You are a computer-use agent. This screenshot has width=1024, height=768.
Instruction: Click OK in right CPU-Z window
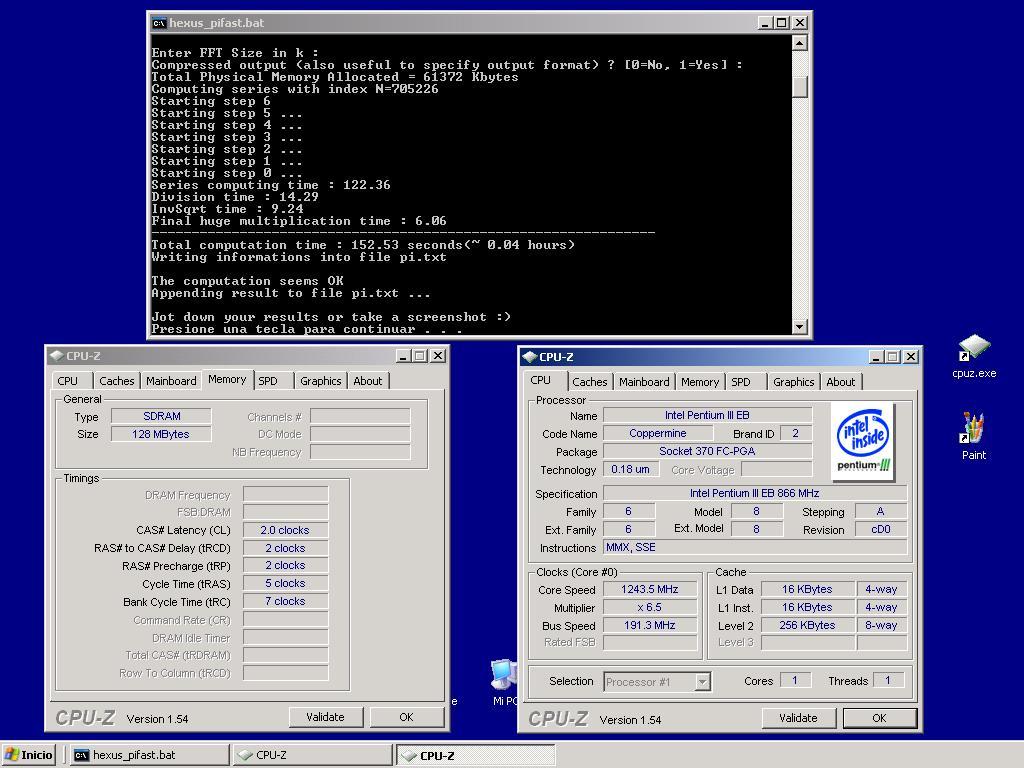coord(879,718)
